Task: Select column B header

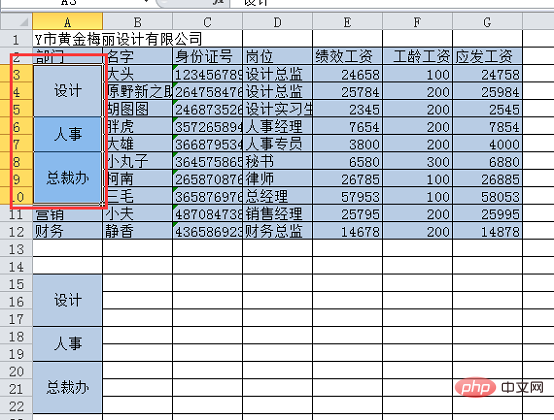Action: [137, 22]
